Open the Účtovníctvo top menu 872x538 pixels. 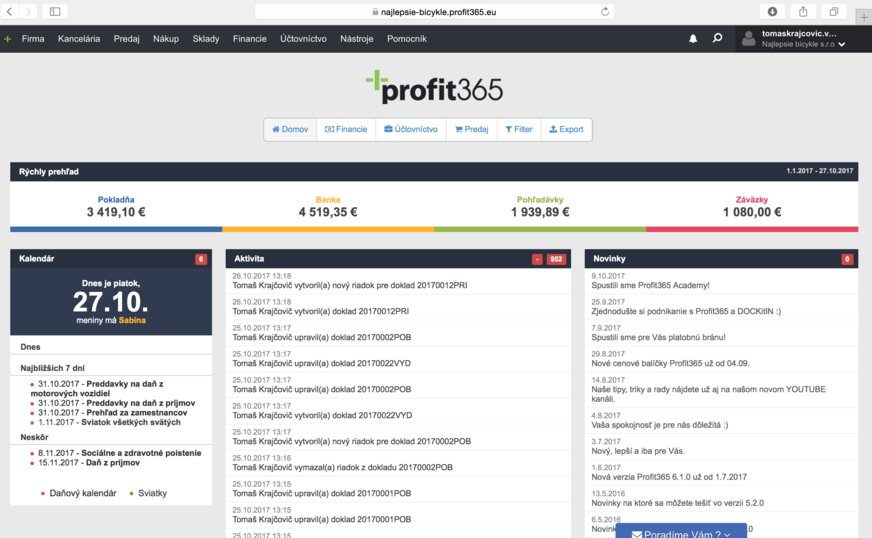(x=303, y=39)
